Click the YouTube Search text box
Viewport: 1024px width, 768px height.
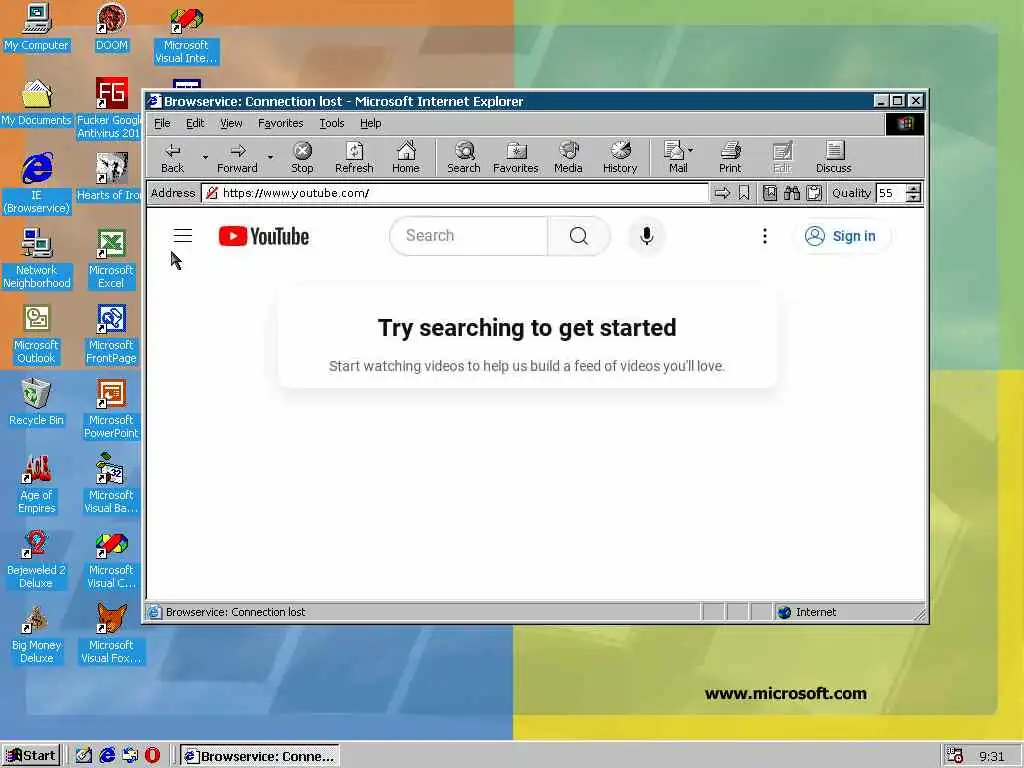point(469,236)
